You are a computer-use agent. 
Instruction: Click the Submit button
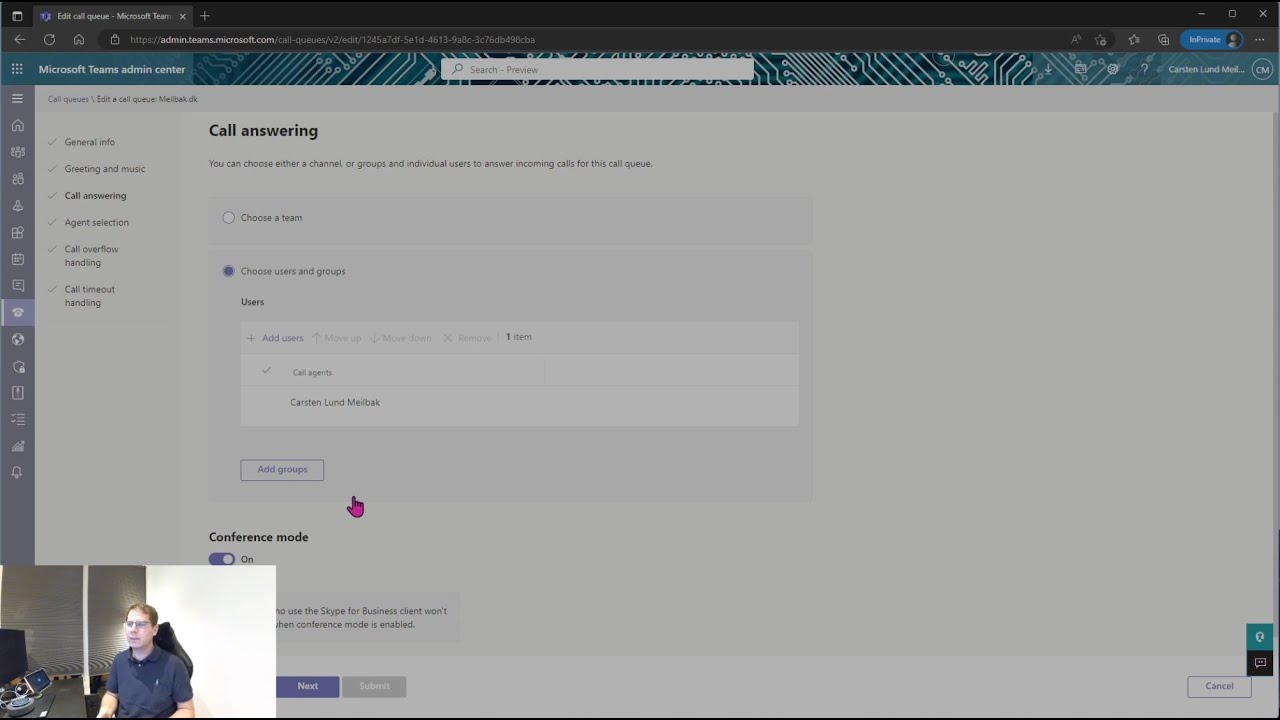[375, 686]
